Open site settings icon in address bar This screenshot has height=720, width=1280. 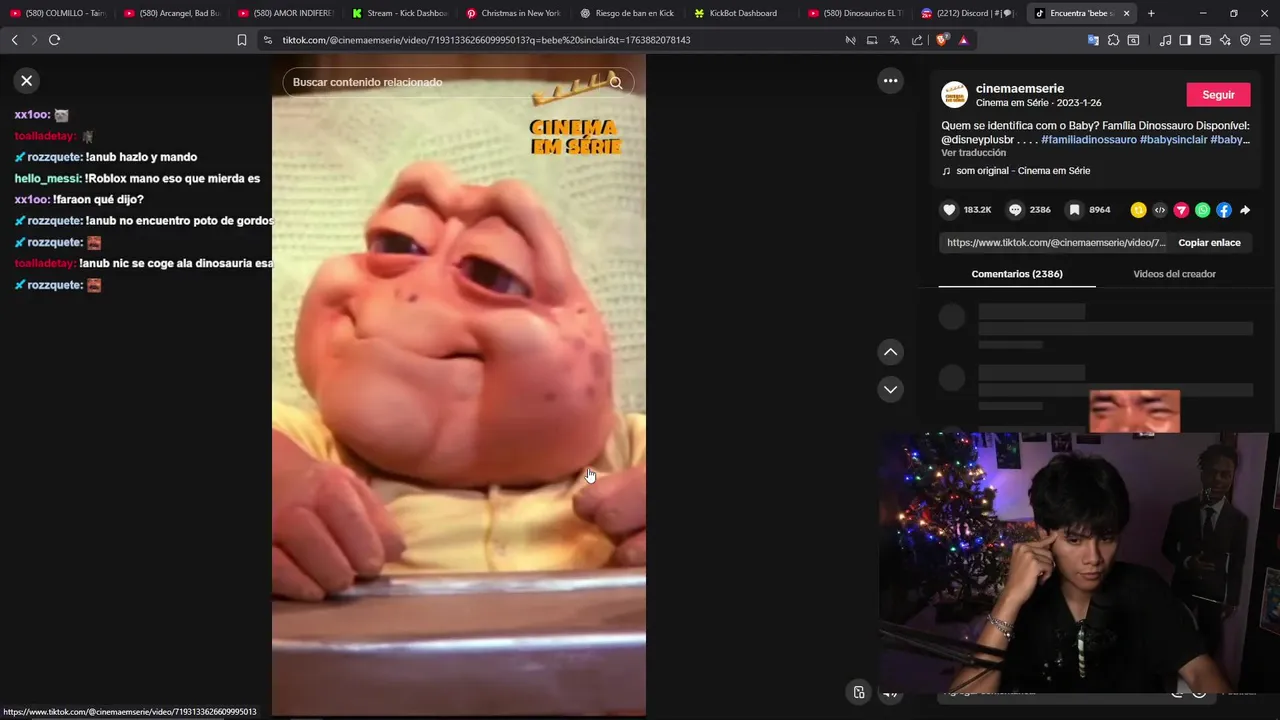pyautogui.click(x=268, y=40)
